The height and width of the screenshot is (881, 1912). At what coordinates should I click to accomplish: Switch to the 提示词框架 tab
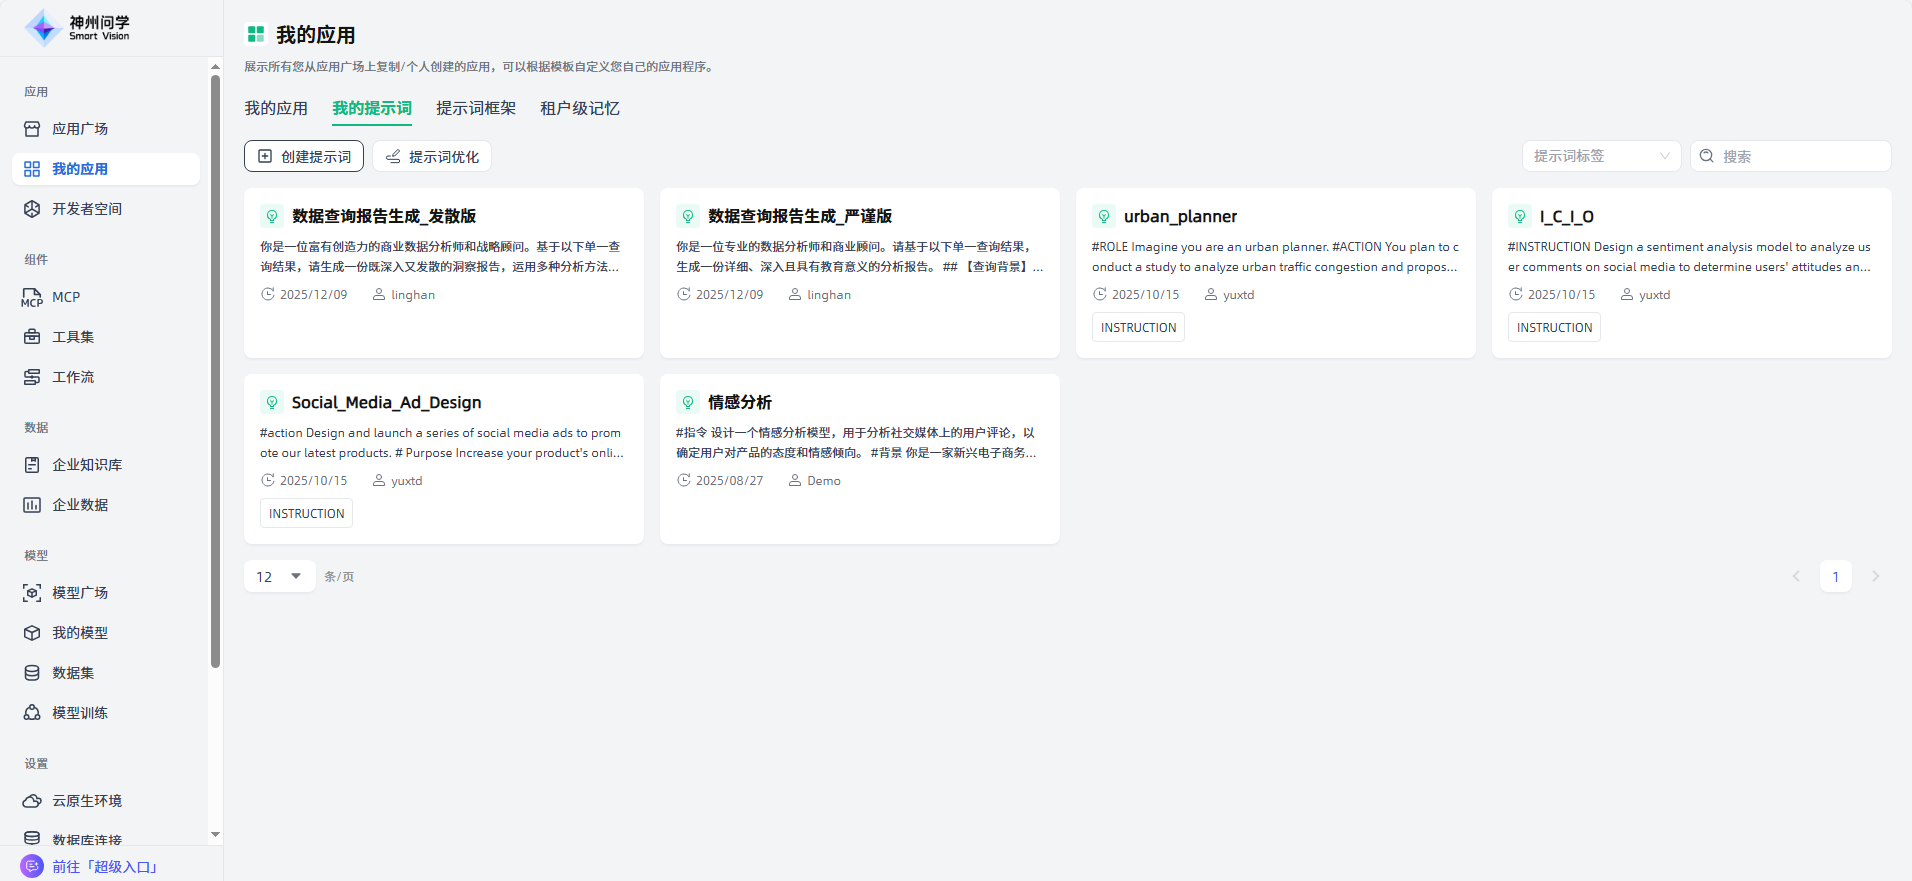(x=476, y=108)
